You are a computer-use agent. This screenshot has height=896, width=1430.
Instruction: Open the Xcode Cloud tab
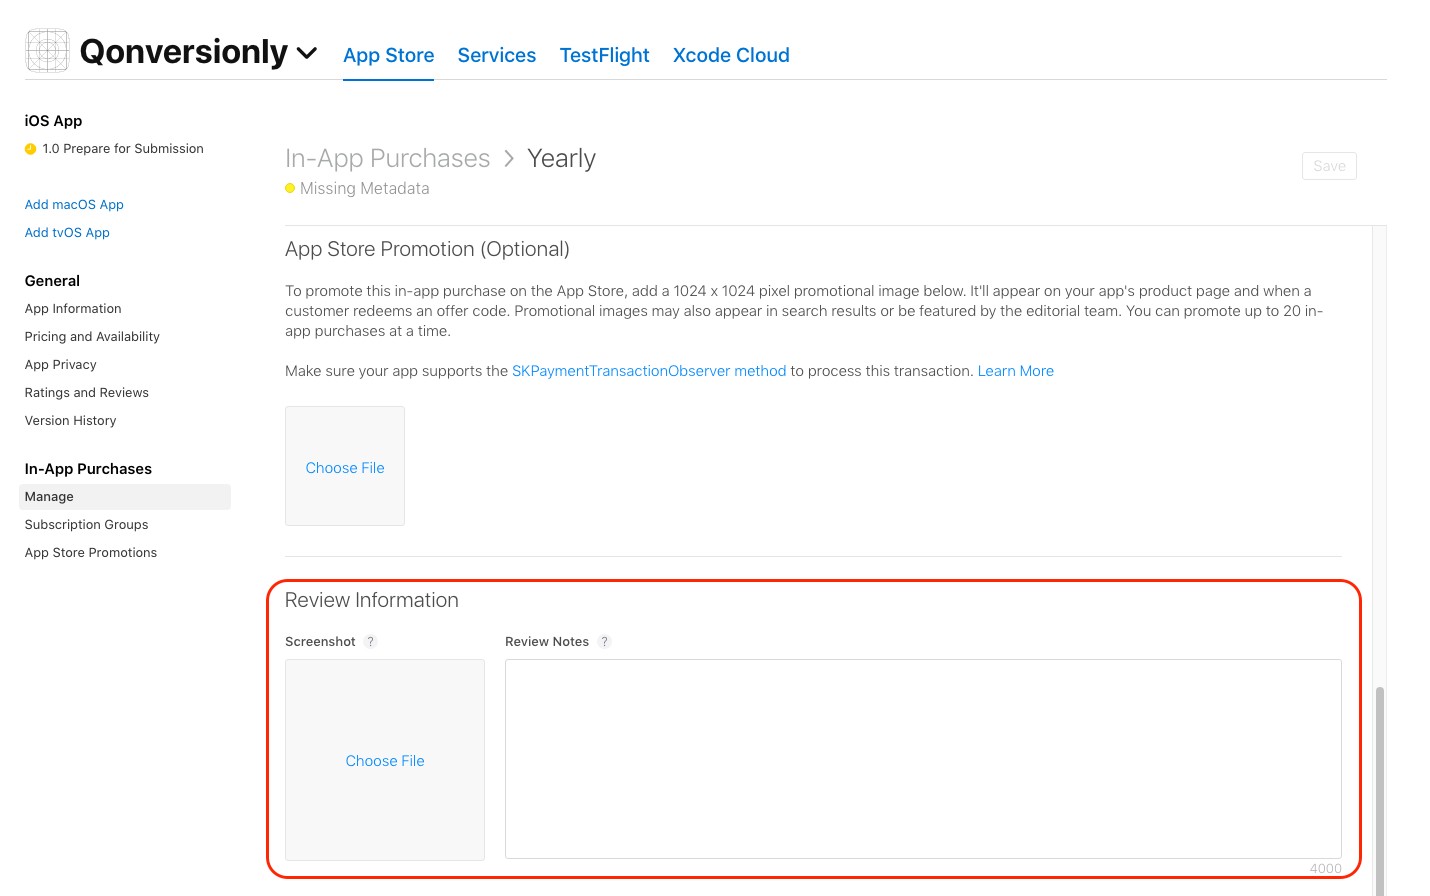coord(731,55)
